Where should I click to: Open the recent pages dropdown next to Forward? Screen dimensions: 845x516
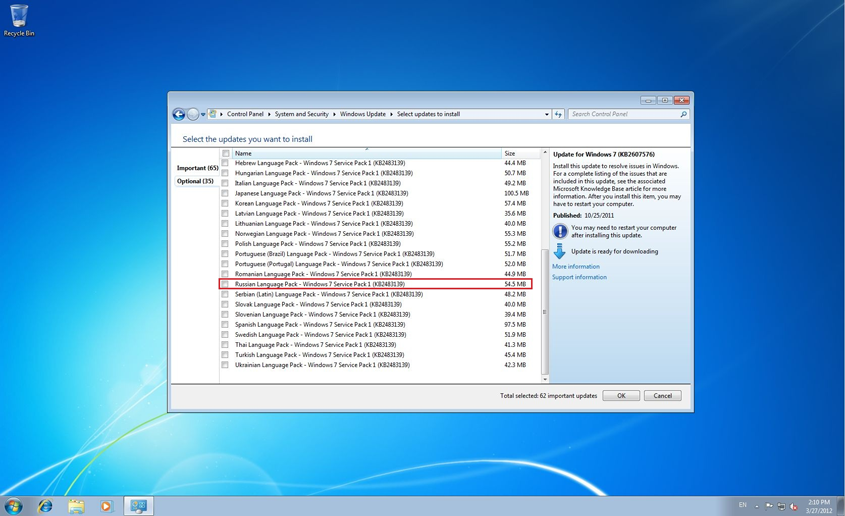click(203, 114)
